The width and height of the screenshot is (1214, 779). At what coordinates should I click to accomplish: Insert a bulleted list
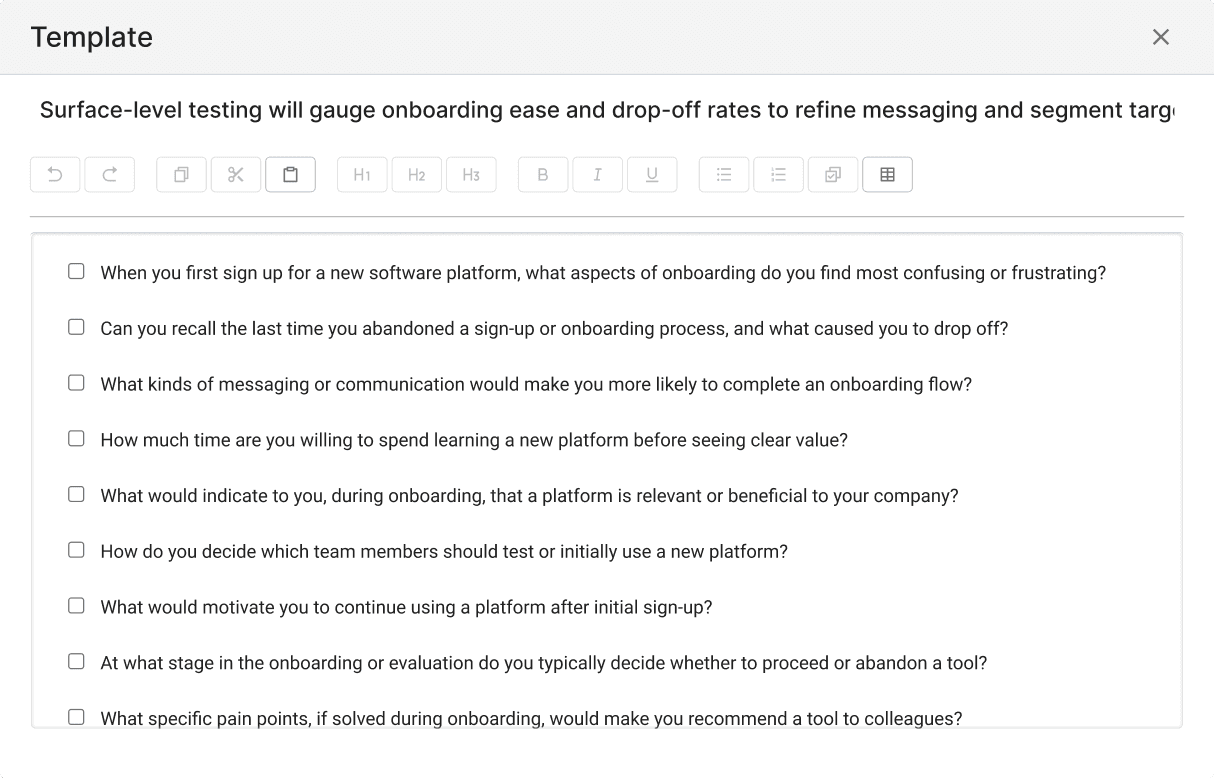(x=724, y=175)
